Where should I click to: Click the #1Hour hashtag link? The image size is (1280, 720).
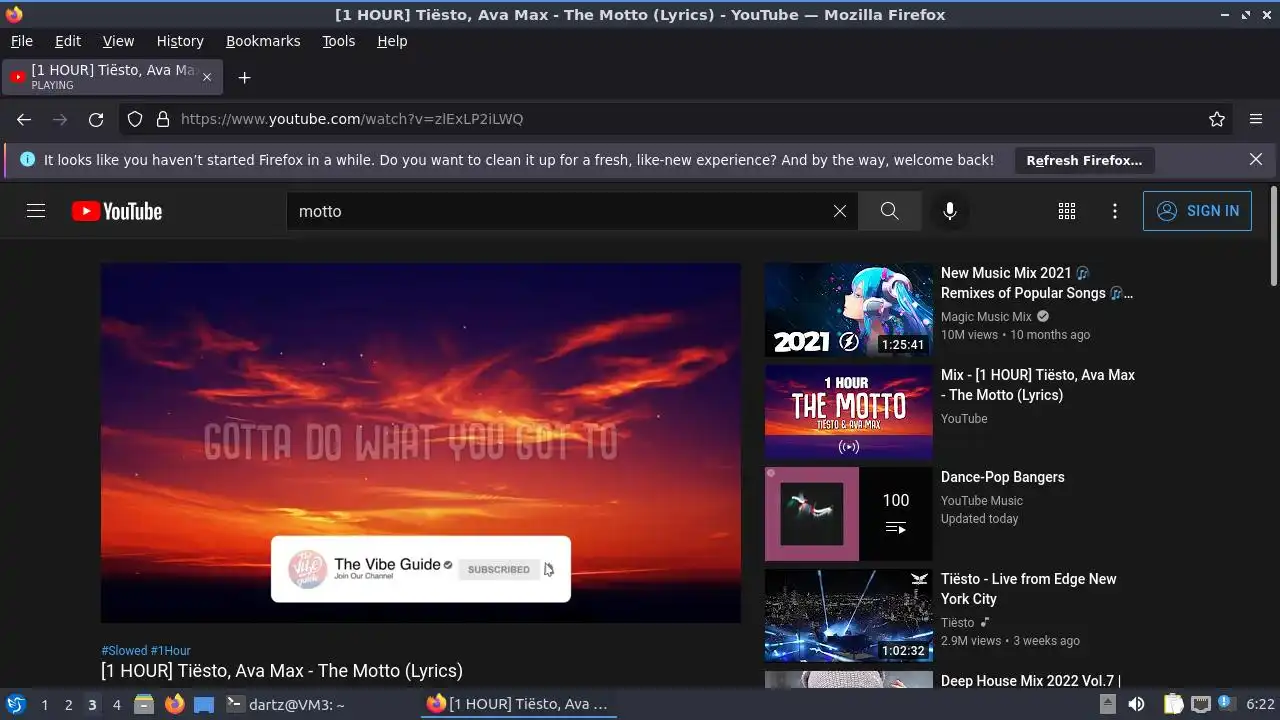pyautogui.click(x=171, y=650)
